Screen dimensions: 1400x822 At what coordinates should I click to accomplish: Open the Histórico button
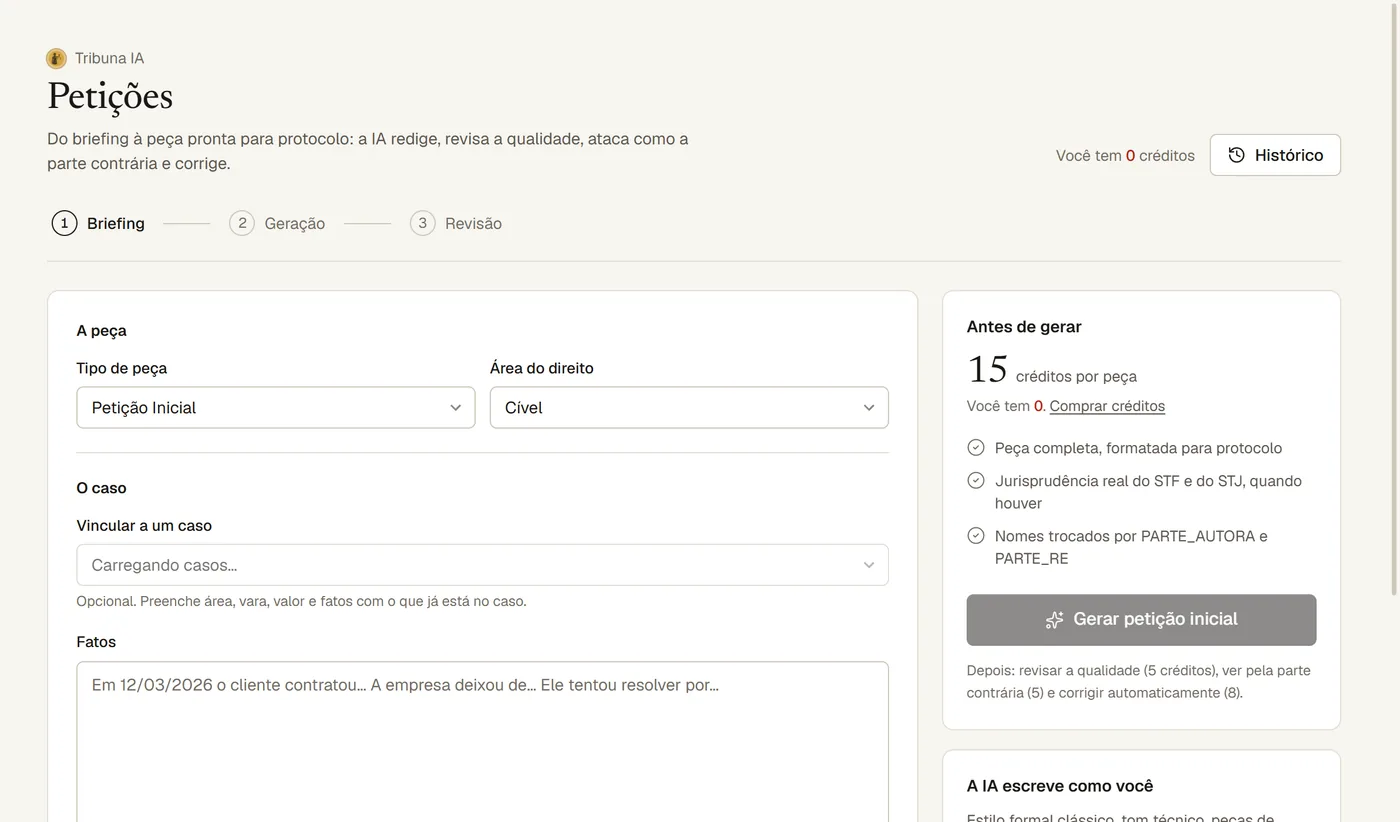point(1275,155)
